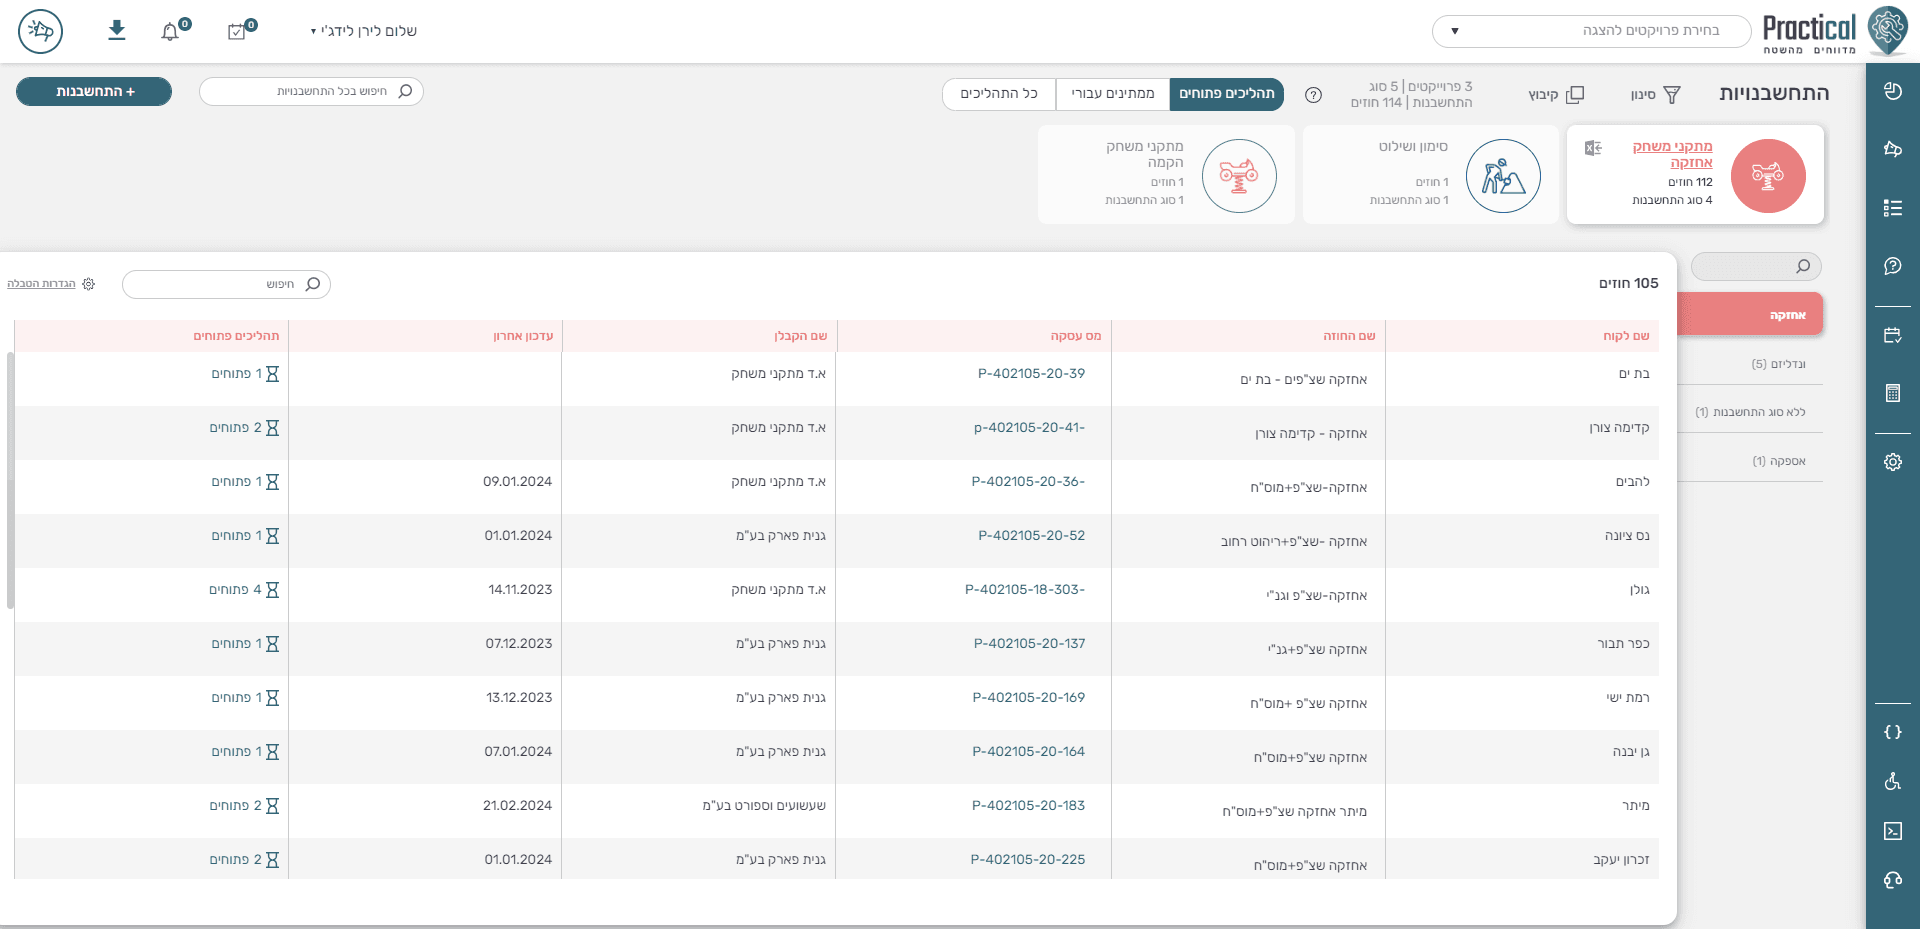The height and width of the screenshot is (929, 1920).
Task: Open table settings הגדרות הטבלה
Action: 51,284
